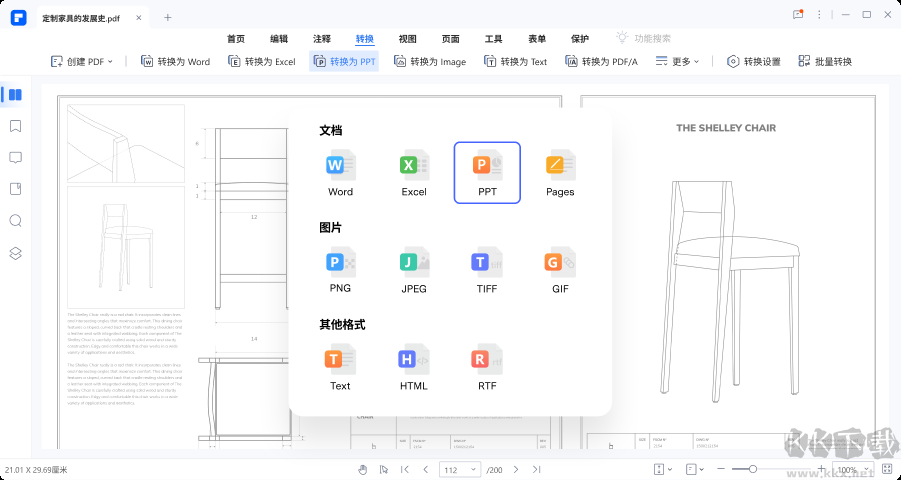901x480 pixels.
Task: Open the 注释 ribbon tab
Action: point(322,39)
